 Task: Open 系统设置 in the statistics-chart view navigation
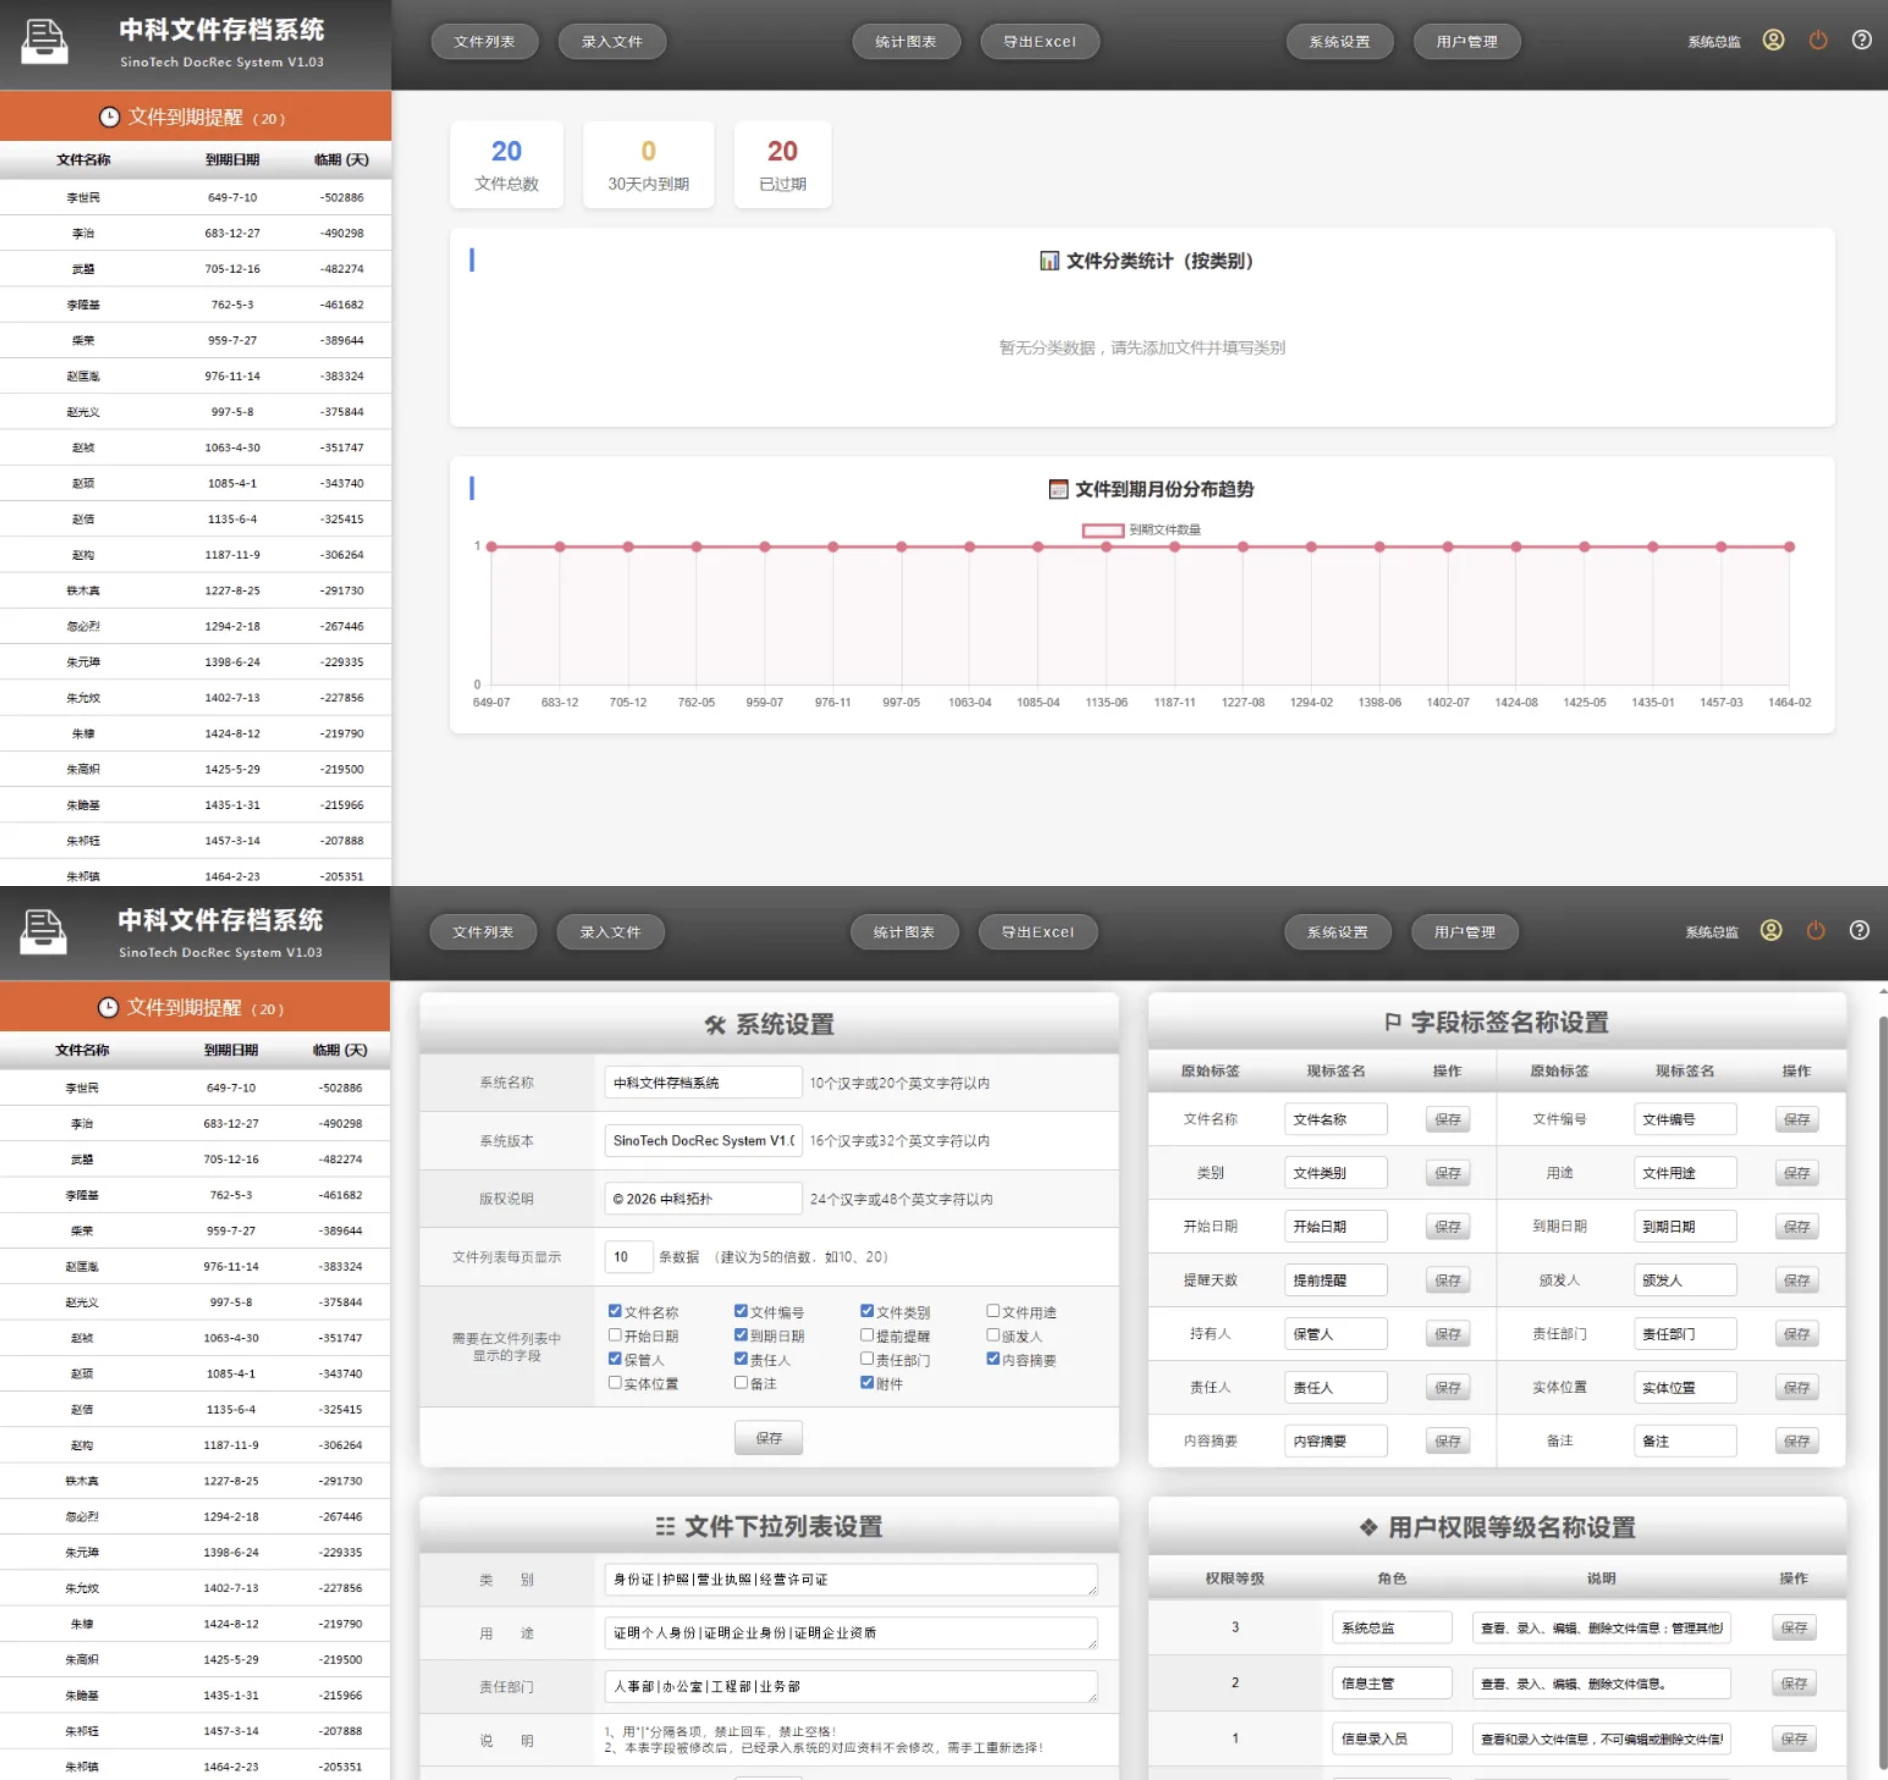coord(1340,42)
